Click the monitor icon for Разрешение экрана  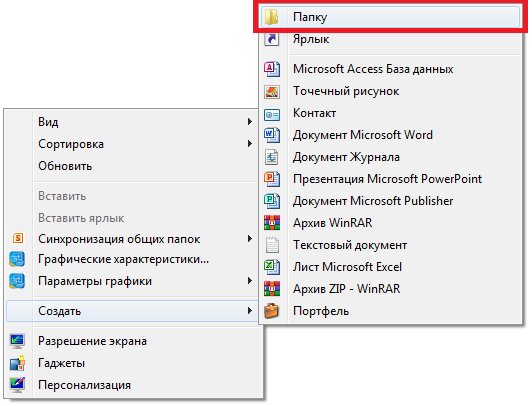coord(17,341)
